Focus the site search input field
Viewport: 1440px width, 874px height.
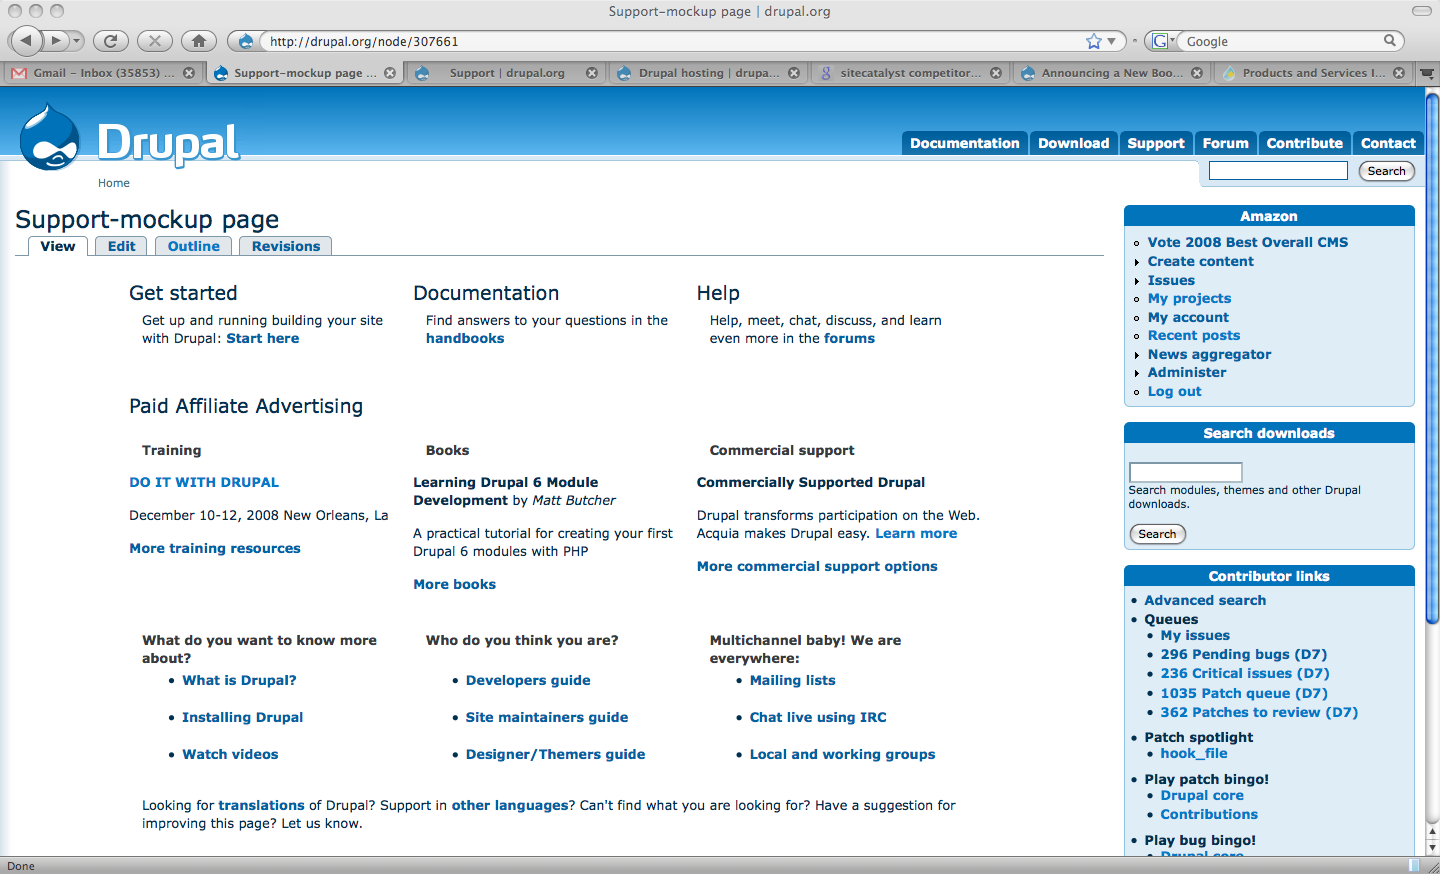click(1278, 171)
